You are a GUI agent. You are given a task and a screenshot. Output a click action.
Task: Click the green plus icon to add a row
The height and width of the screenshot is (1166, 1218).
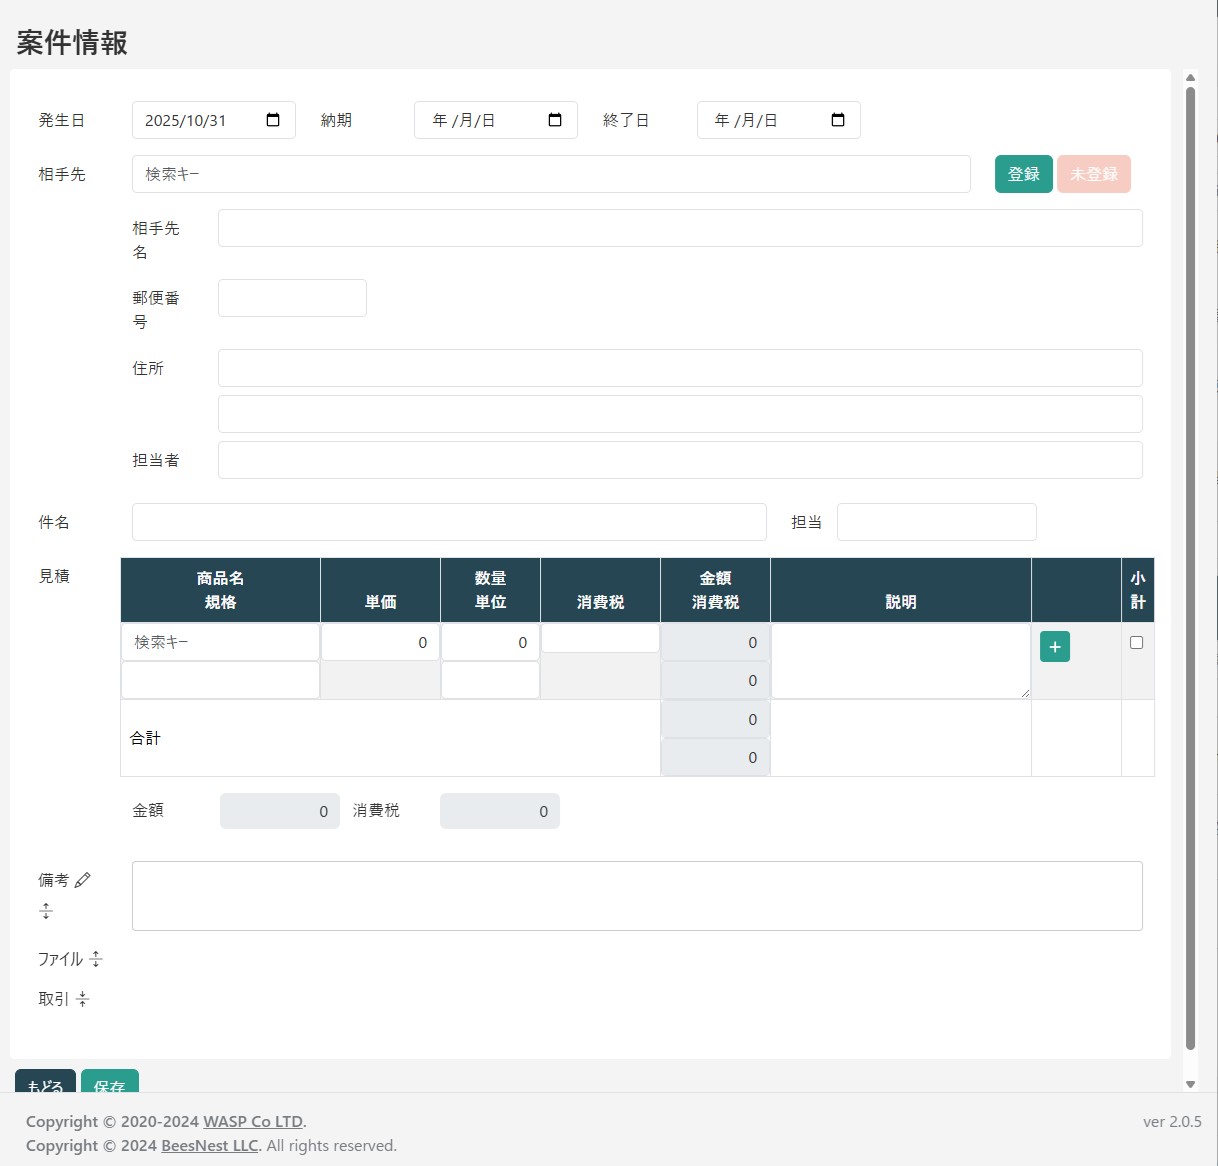click(1054, 647)
